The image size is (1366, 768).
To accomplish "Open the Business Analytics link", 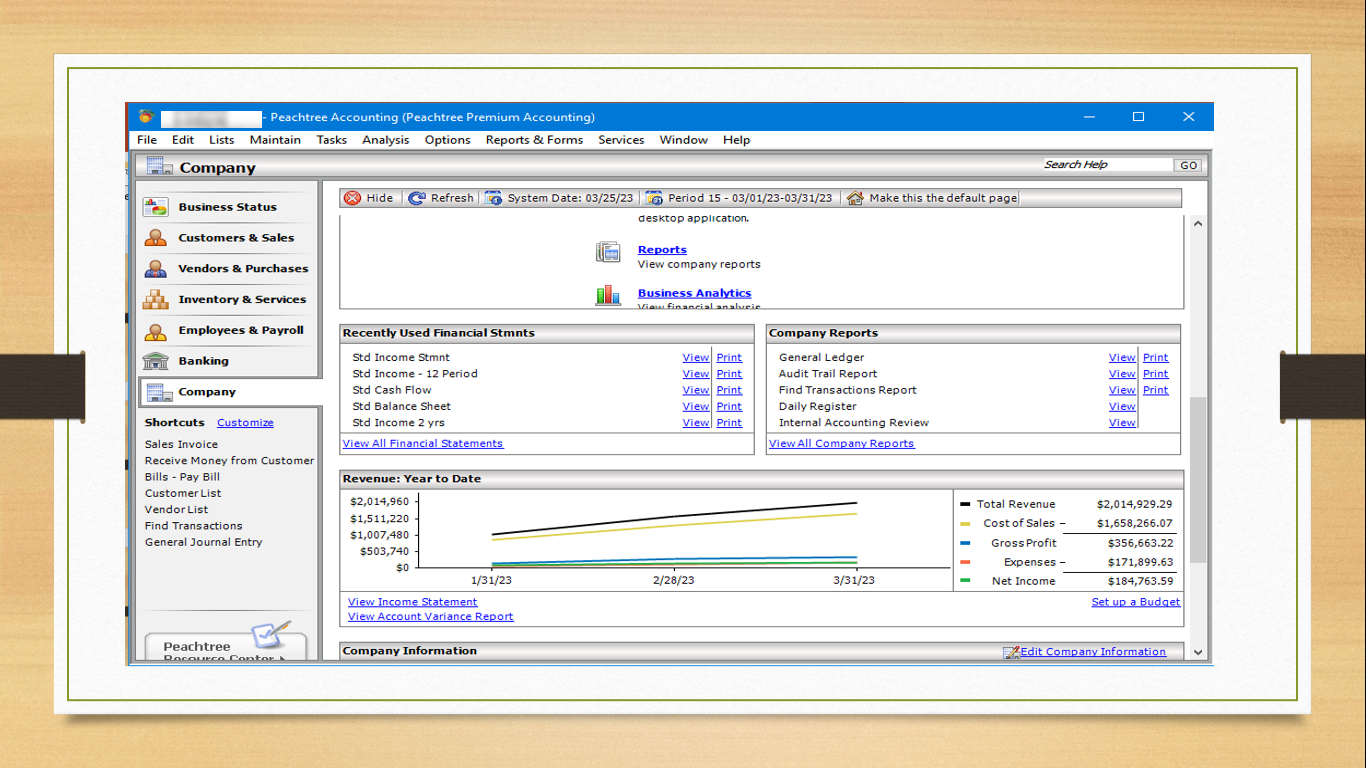I will 695,293.
